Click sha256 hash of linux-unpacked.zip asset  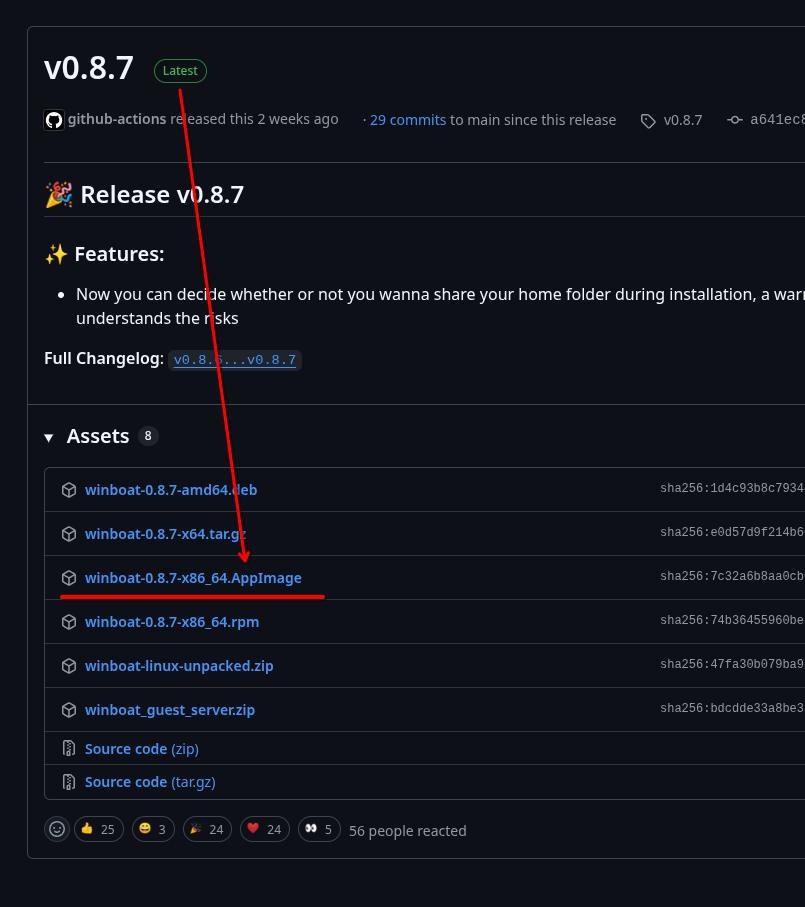click(732, 664)
